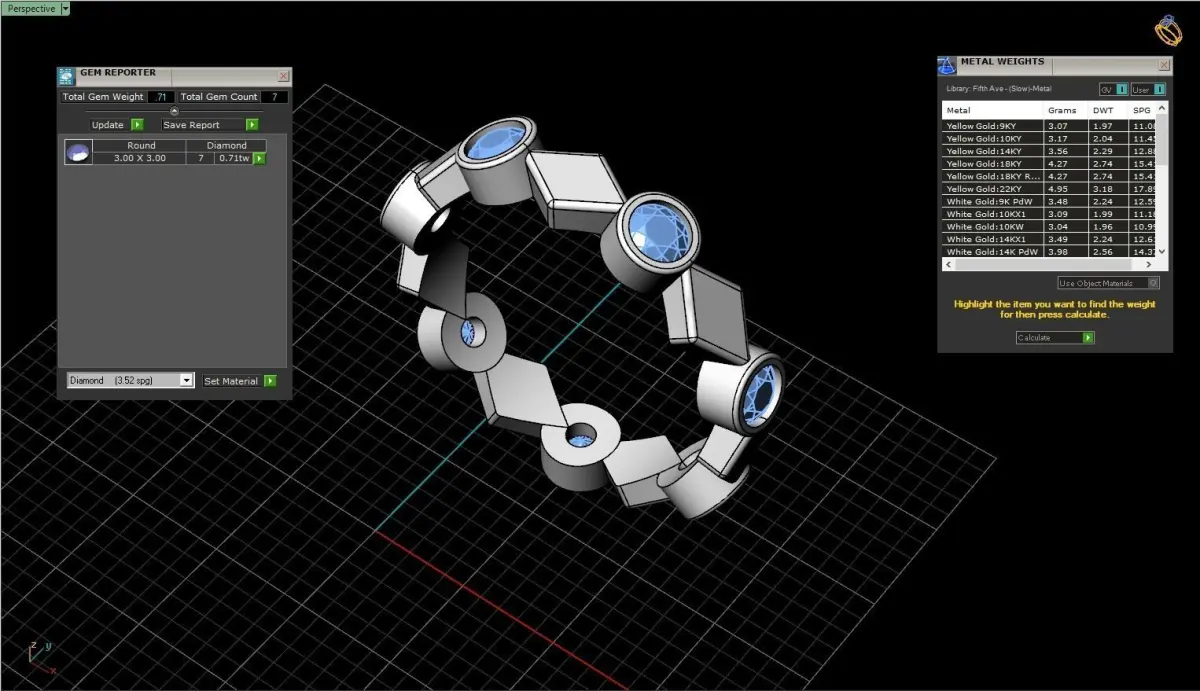This screenshot has width=1200, height=691.
Task: Sort by the Grams column header
Action: 1065,110
